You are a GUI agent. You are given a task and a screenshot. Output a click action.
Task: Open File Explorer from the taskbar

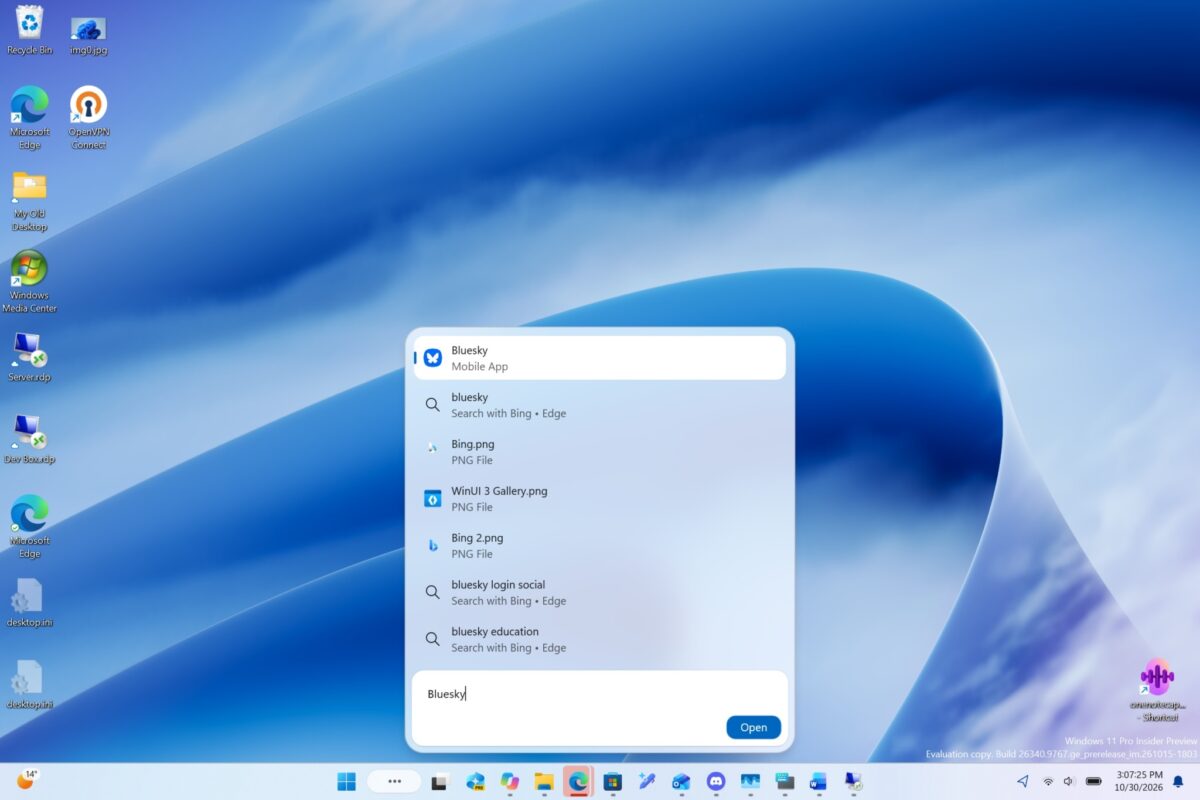[544, 781]
